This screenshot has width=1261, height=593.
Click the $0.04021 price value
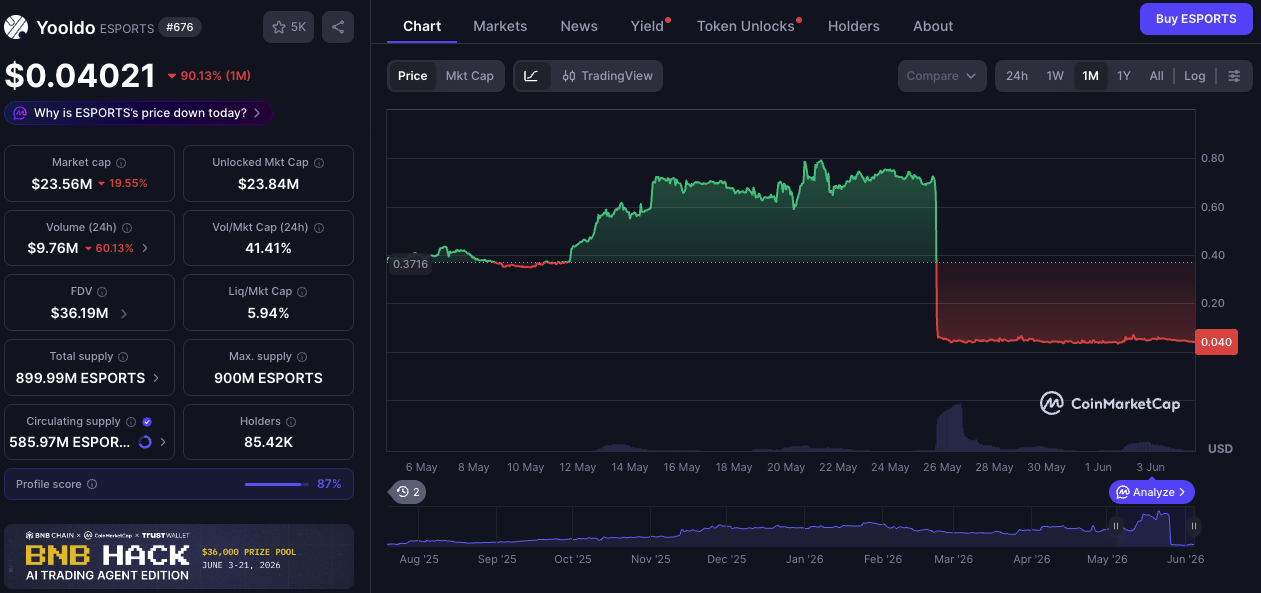80,76
